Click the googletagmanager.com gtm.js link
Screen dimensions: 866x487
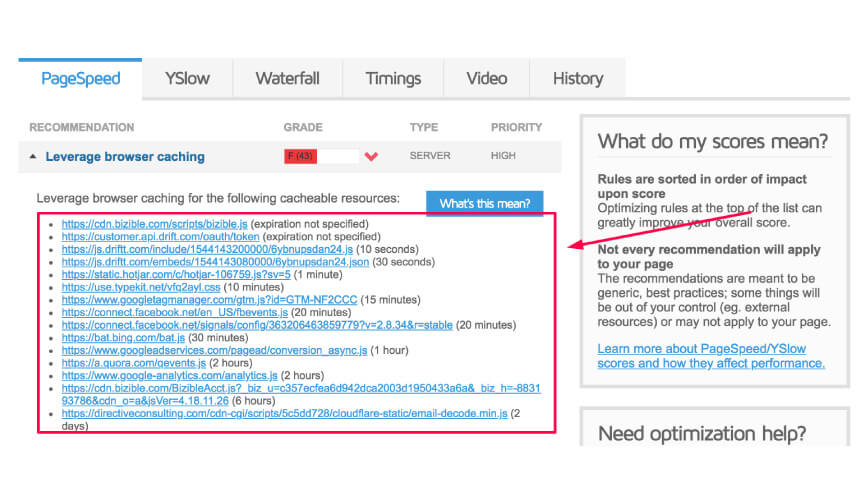[x=202, y=299]
